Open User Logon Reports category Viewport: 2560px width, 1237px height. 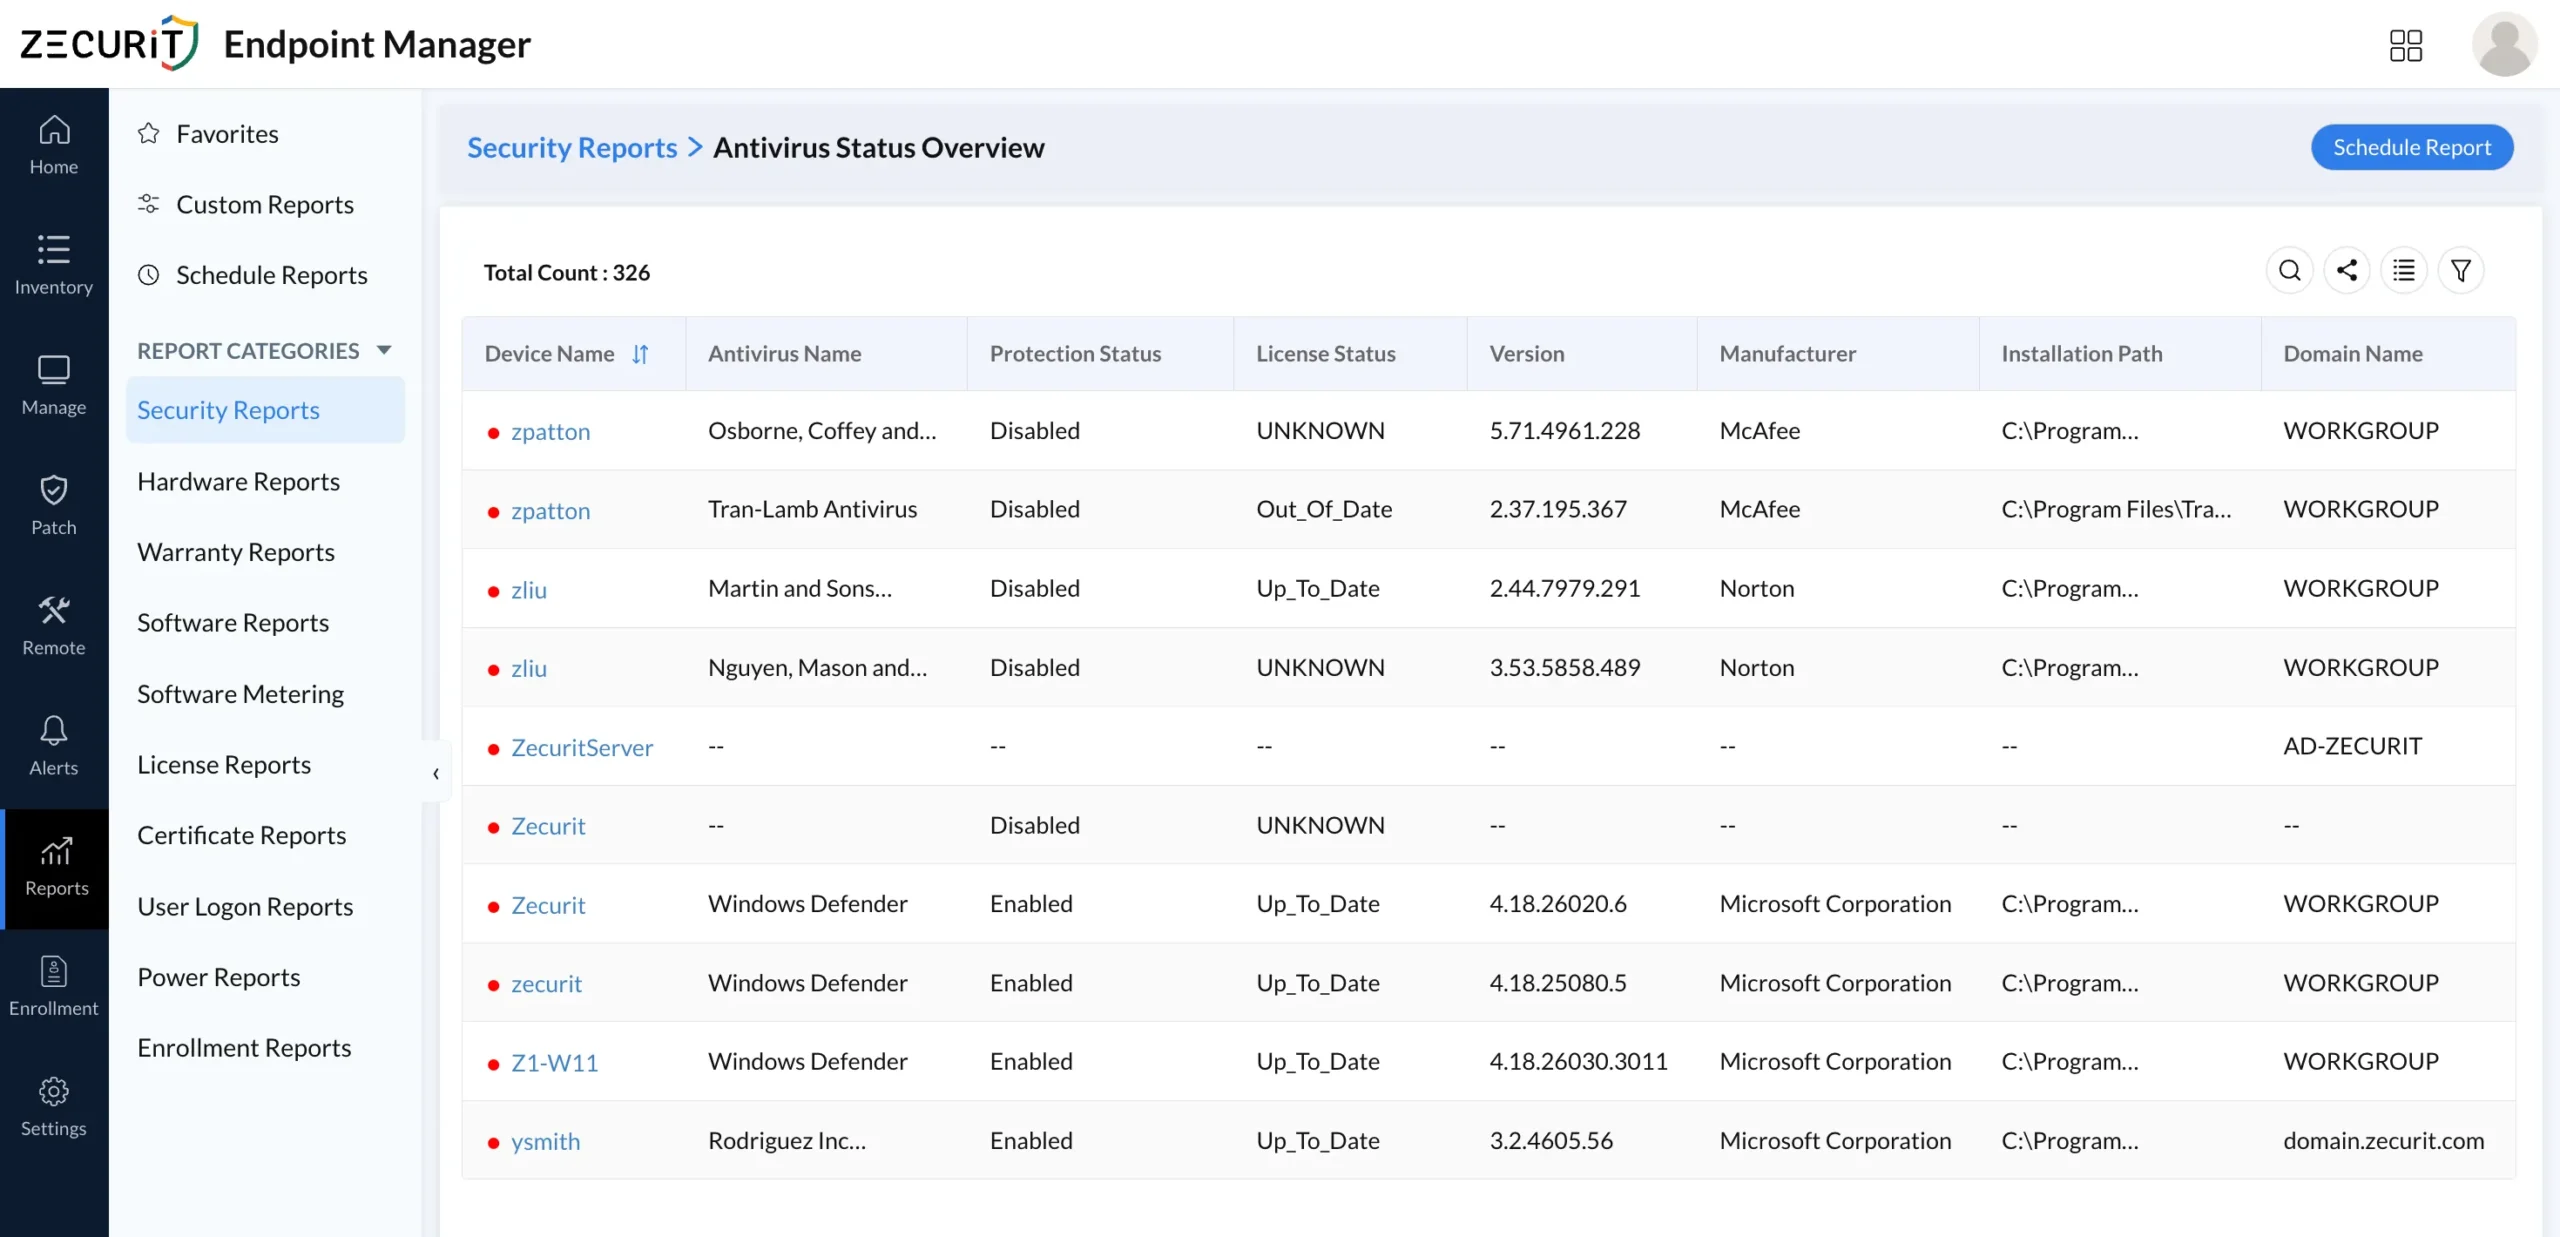pyautogui.click(x=245, y=906)
